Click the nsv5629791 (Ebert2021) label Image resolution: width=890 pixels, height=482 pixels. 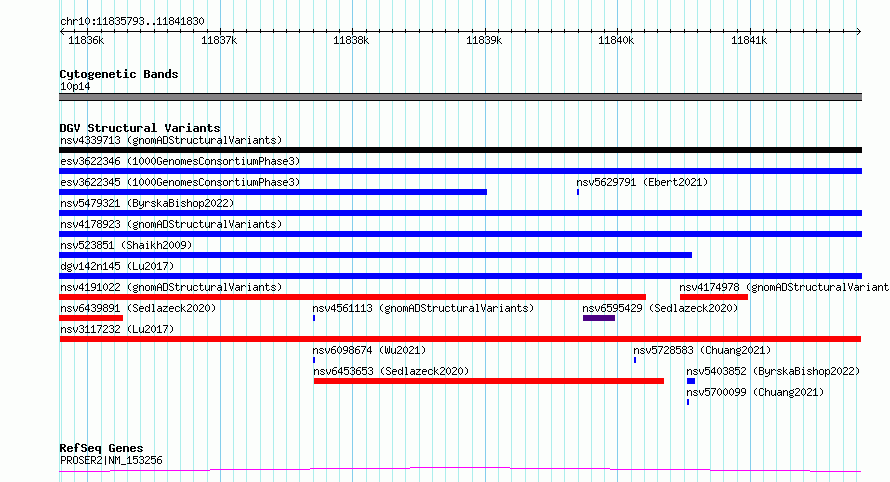(642, 182)
